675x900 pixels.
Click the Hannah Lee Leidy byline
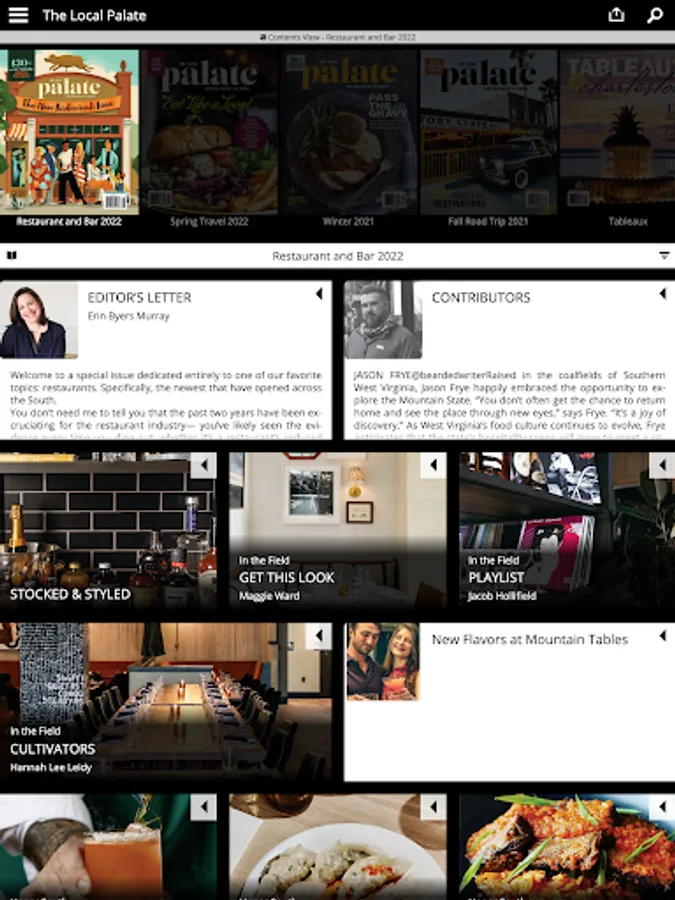(51, 767)
